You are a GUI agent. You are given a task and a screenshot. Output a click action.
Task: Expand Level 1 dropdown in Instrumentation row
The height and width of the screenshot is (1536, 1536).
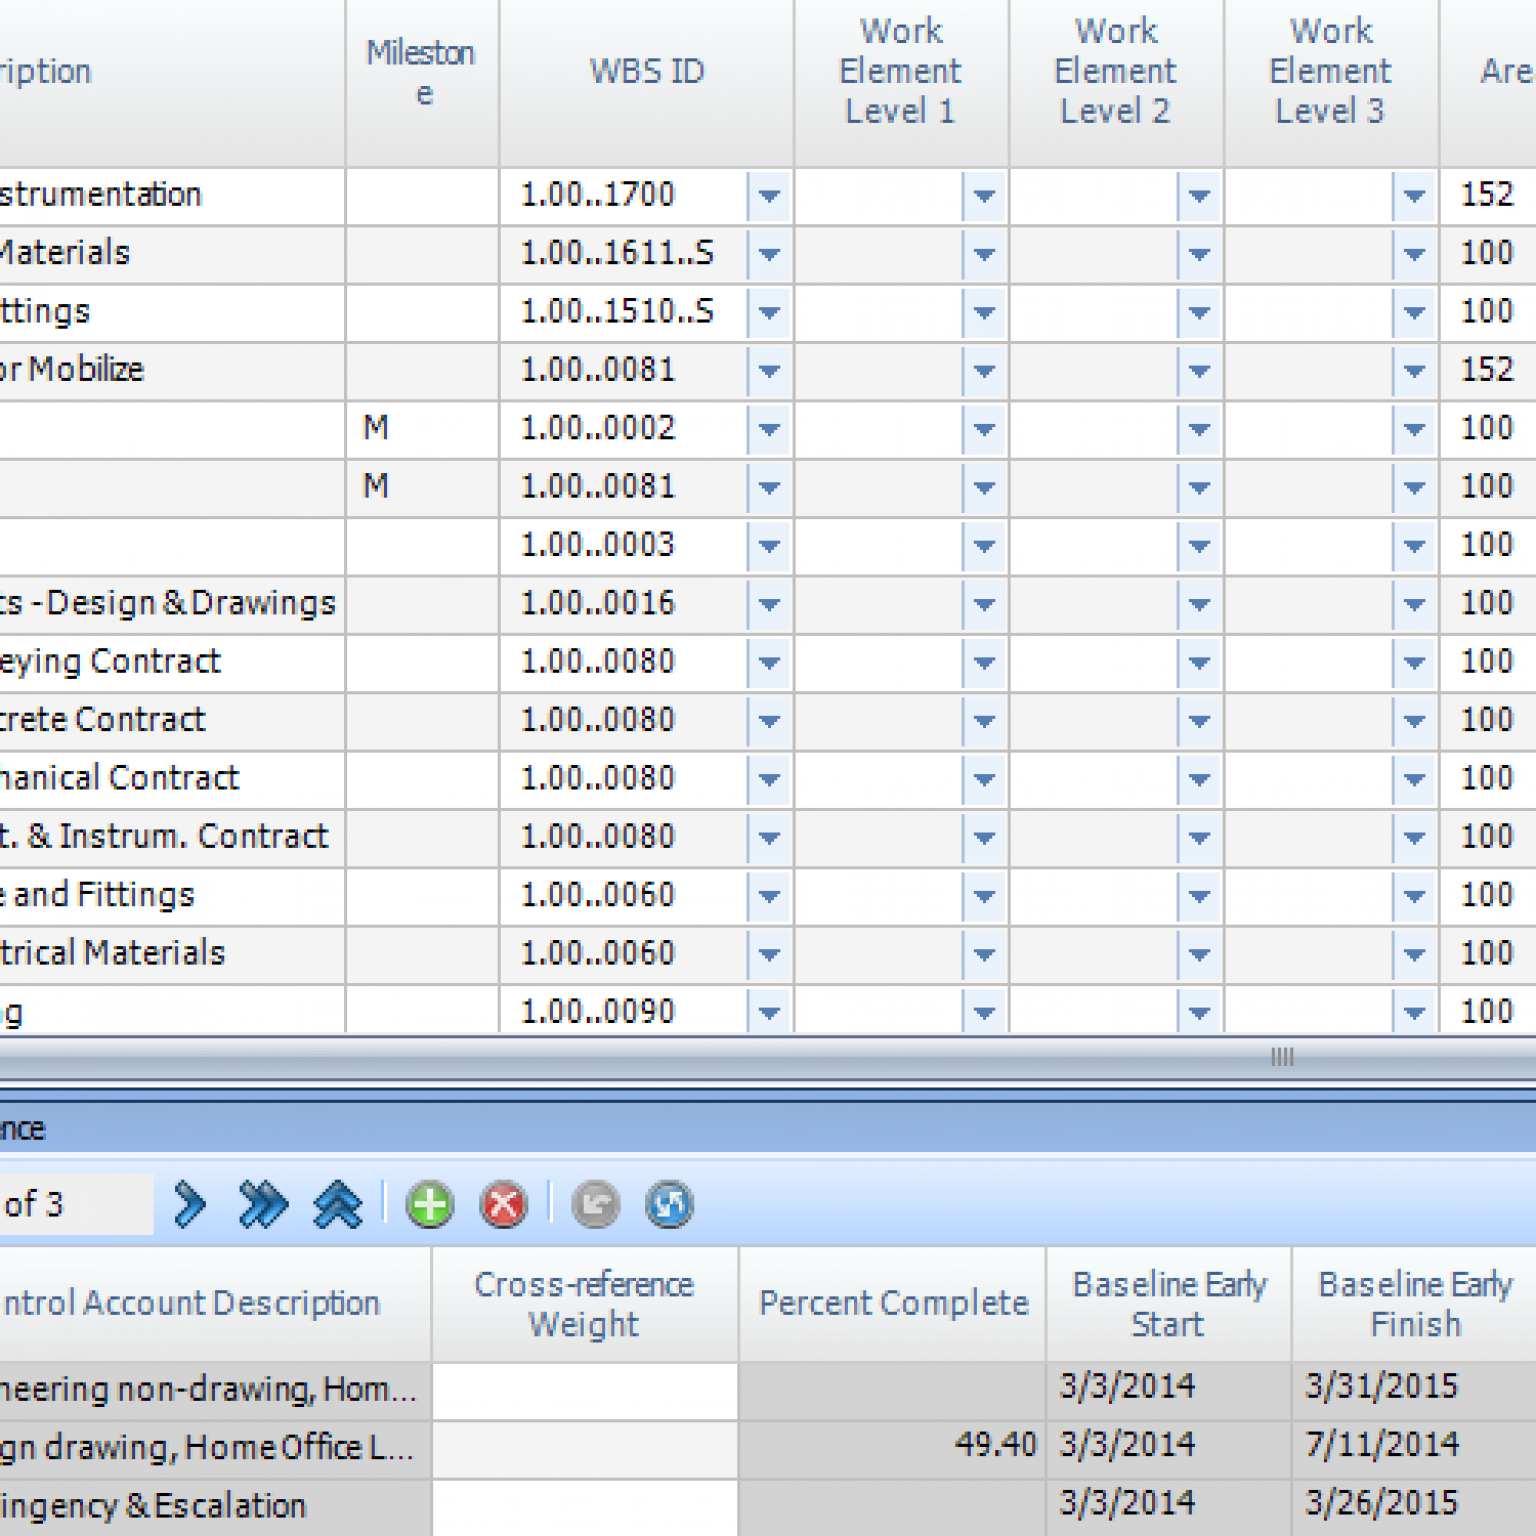(984, 196)
